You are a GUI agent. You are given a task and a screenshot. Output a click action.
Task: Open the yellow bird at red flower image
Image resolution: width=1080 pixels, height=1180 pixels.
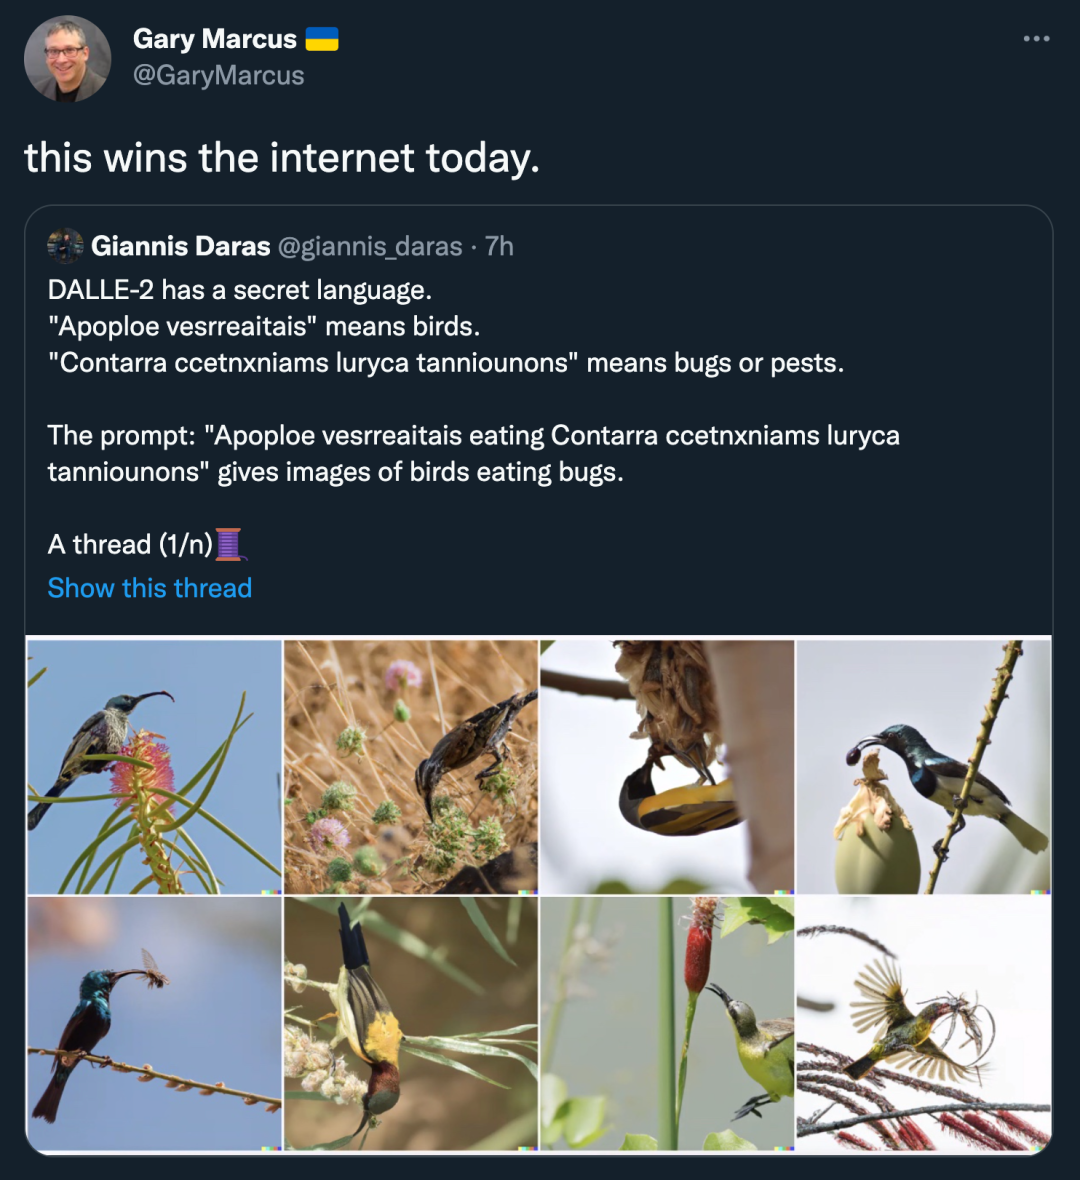667,1023
